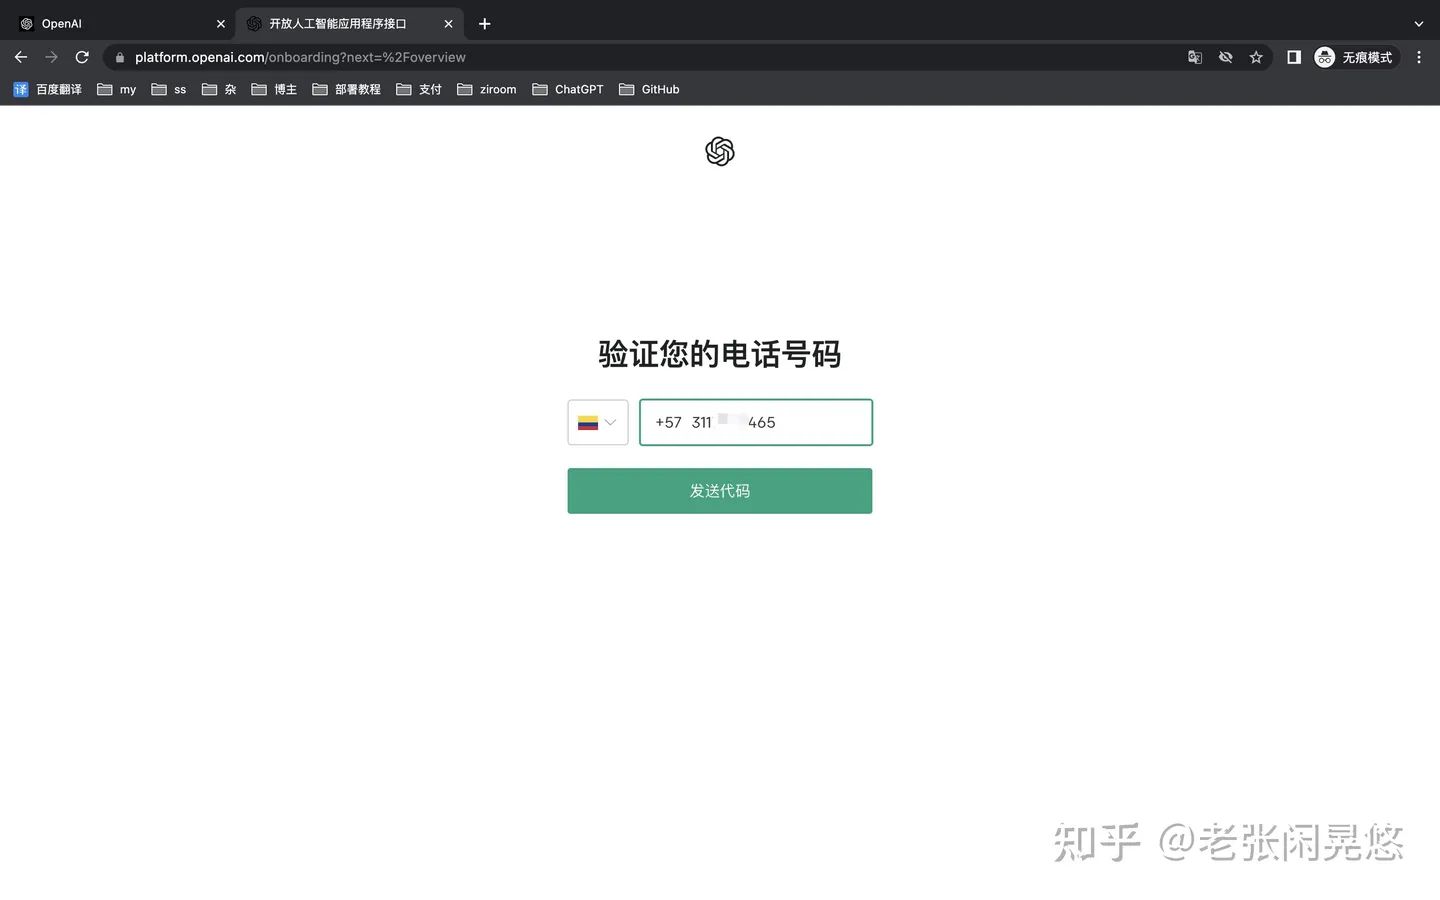The width and height of the screenshot is (1440, 900).
Task: Open the GitHub bookmarks folder
Action: click(x=649, y=89)
